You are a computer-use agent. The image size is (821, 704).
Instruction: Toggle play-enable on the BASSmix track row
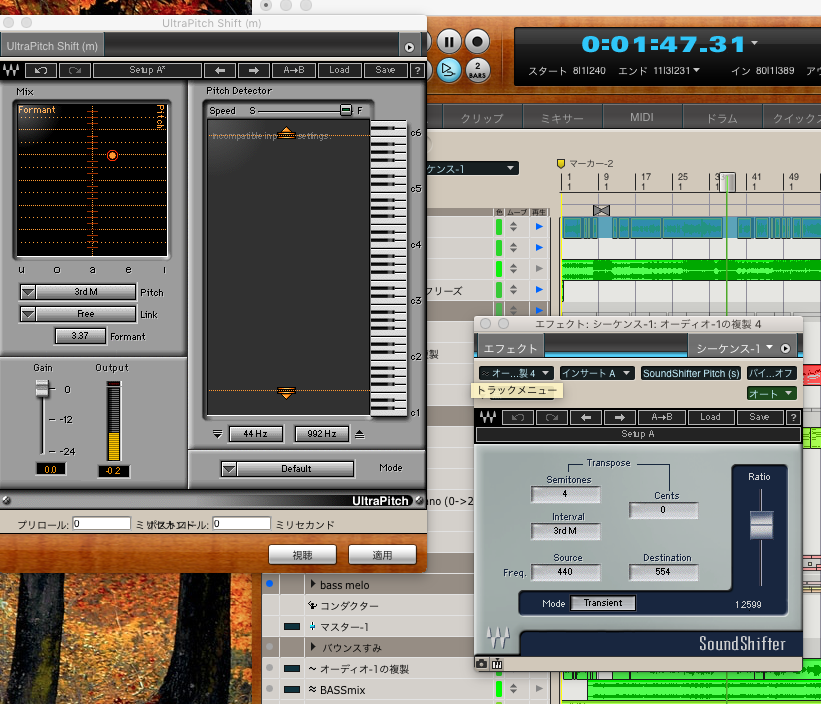(x=539, y=689)
